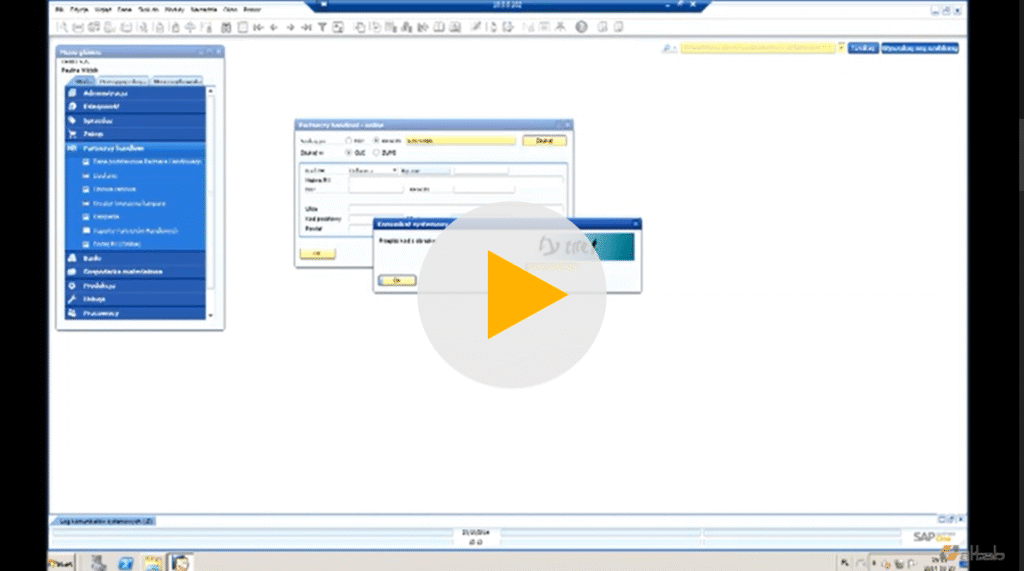The image size is (1024, 571).
Task: Switch to the third tab of the main menu
Action: point(177,82)
